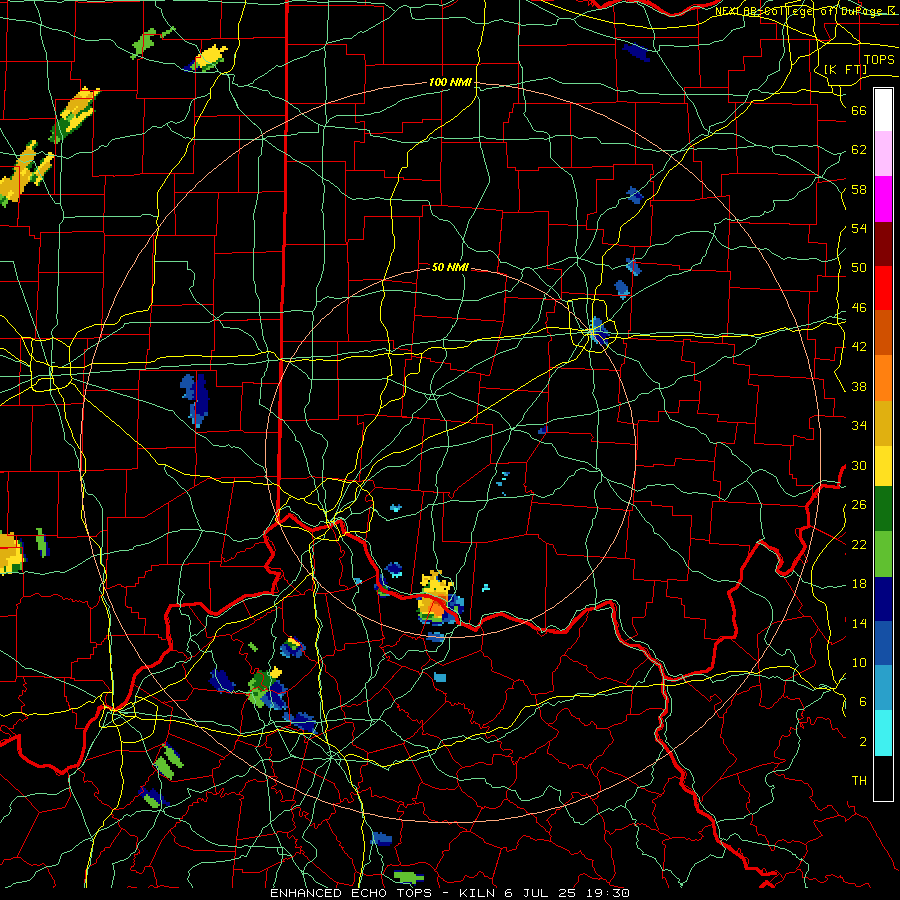This screenshot has width=900, height=900.
Task: Click the "50" scale value on legend
Action: coord(859,268)
